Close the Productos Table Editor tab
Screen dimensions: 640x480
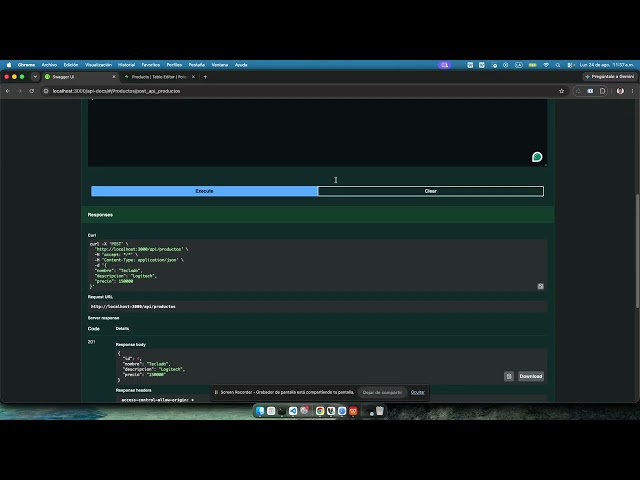pyautogui.click(x=193, y=77)
